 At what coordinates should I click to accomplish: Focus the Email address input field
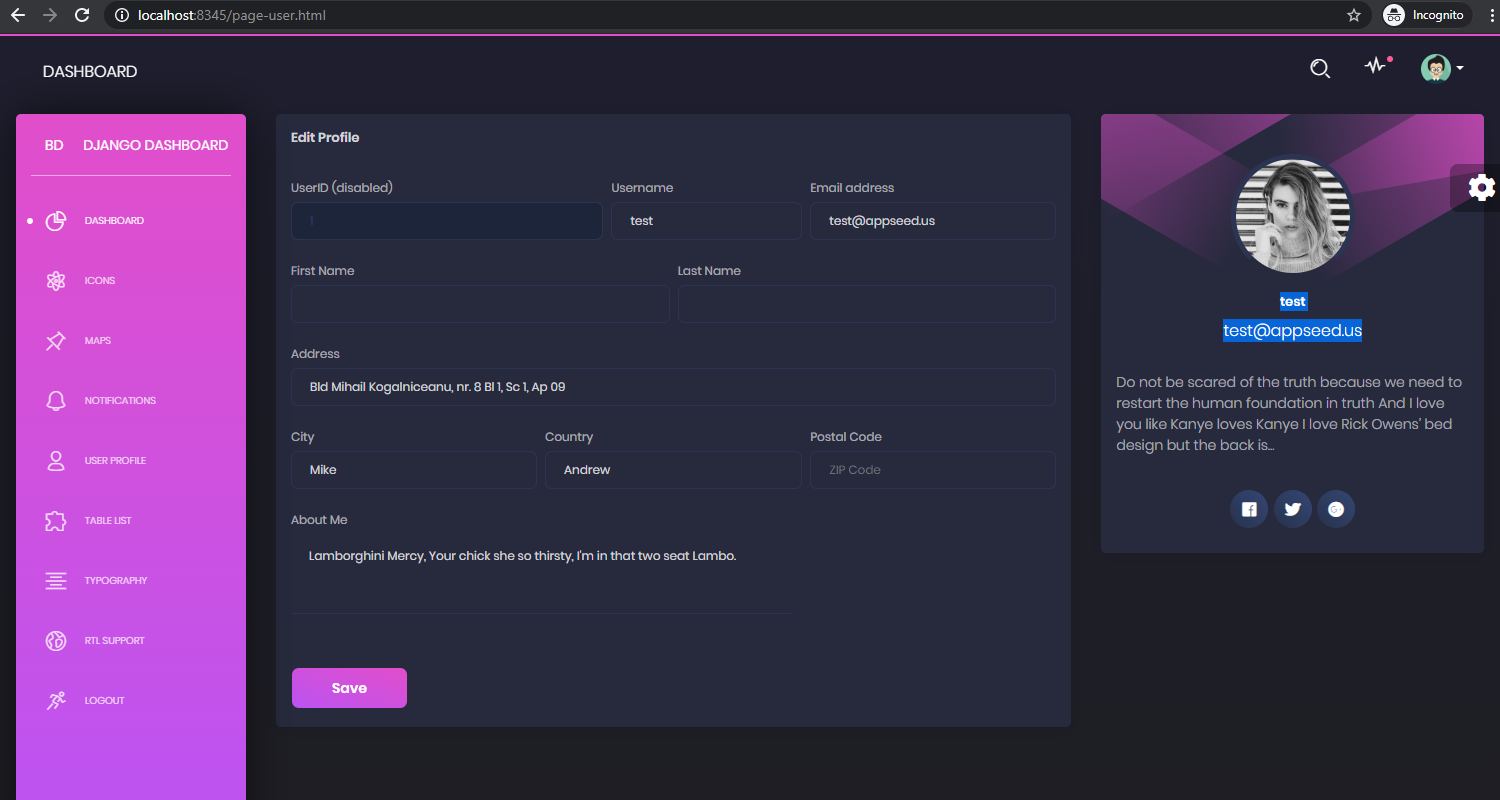click(x=933, y=221)
